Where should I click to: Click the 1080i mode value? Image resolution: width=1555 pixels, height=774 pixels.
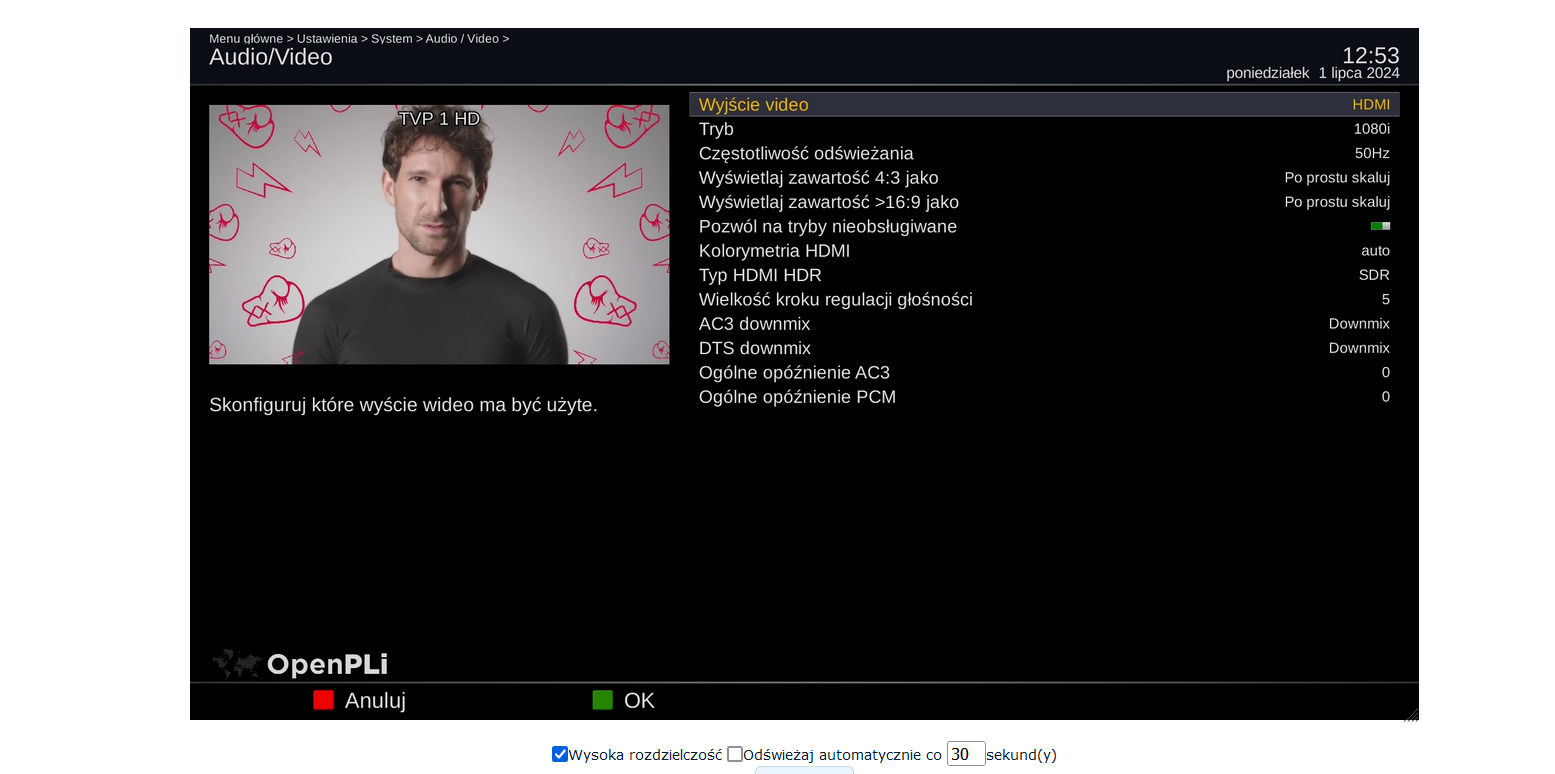[x=1372, y=129]
